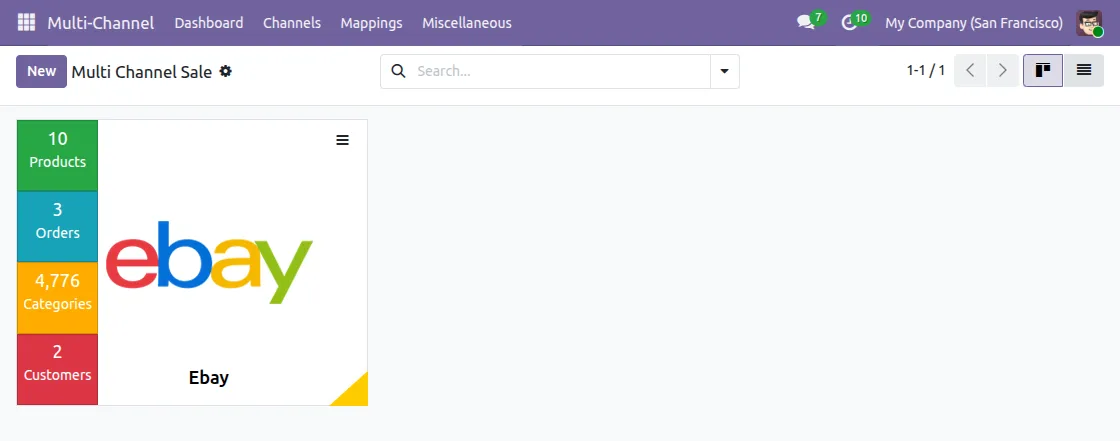
Task: Go to next page of records
Action: (x=1003, y=71)
